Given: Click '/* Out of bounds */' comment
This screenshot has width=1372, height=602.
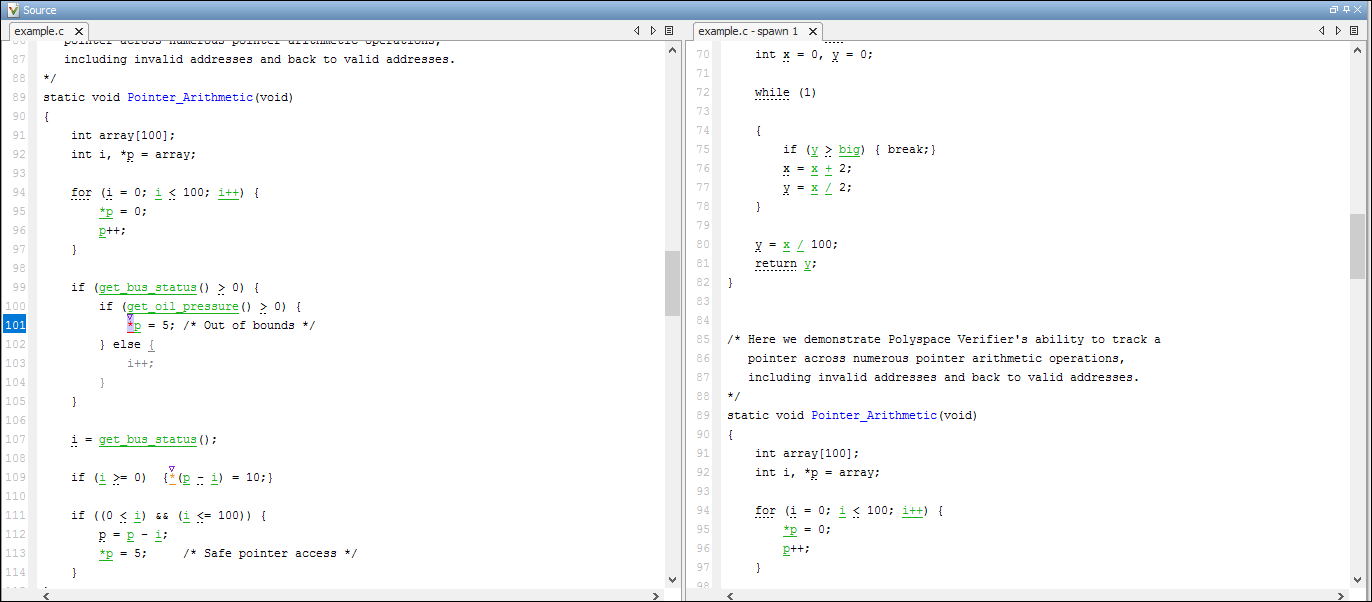Looking at the screenshot, I should click(248, 325).
